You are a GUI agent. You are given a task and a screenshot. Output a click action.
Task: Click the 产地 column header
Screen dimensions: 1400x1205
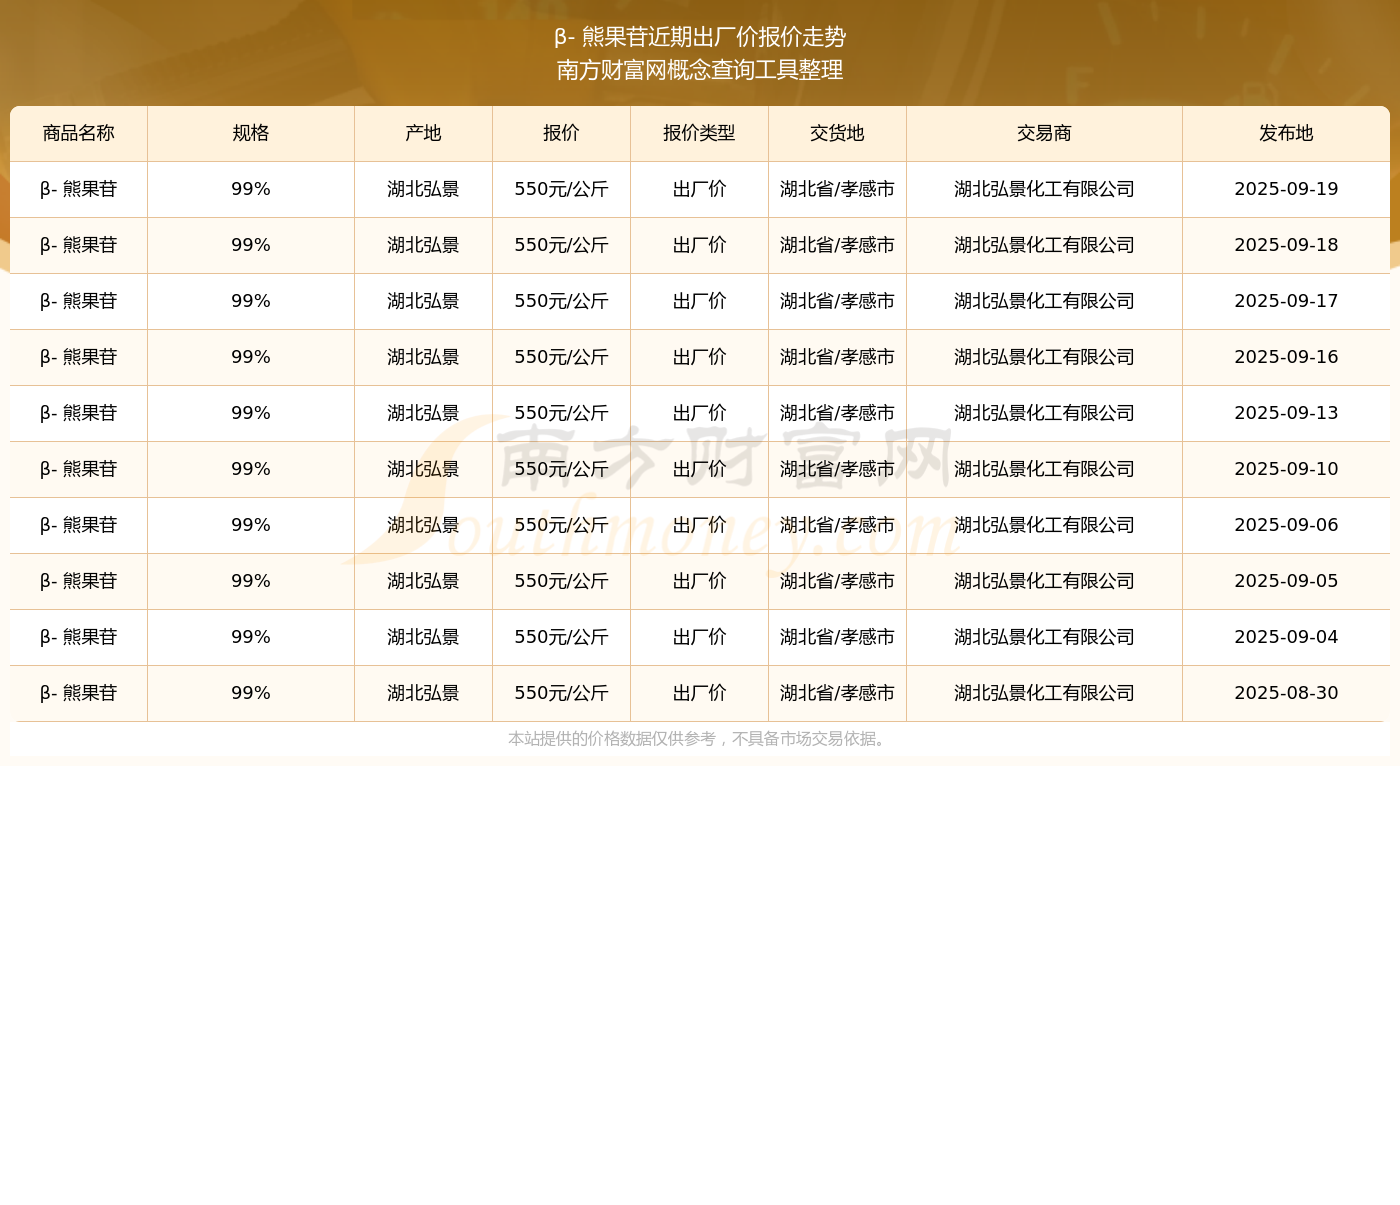tap(423, 133)
